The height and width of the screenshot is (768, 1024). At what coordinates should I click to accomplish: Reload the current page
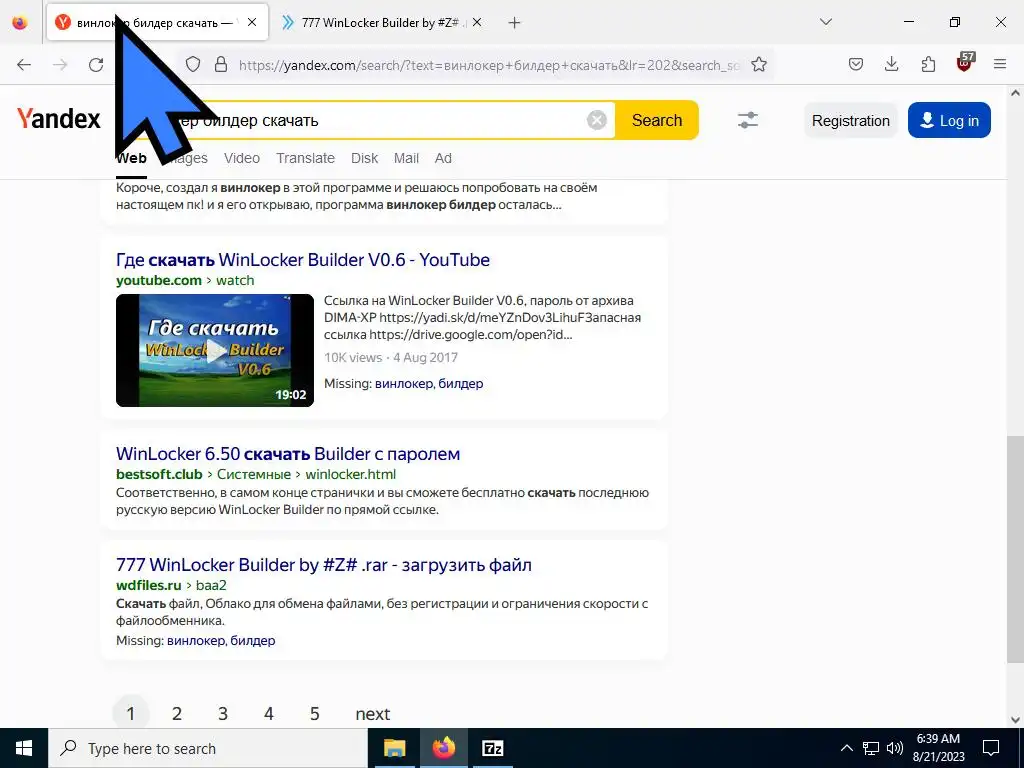pos(96,65)
